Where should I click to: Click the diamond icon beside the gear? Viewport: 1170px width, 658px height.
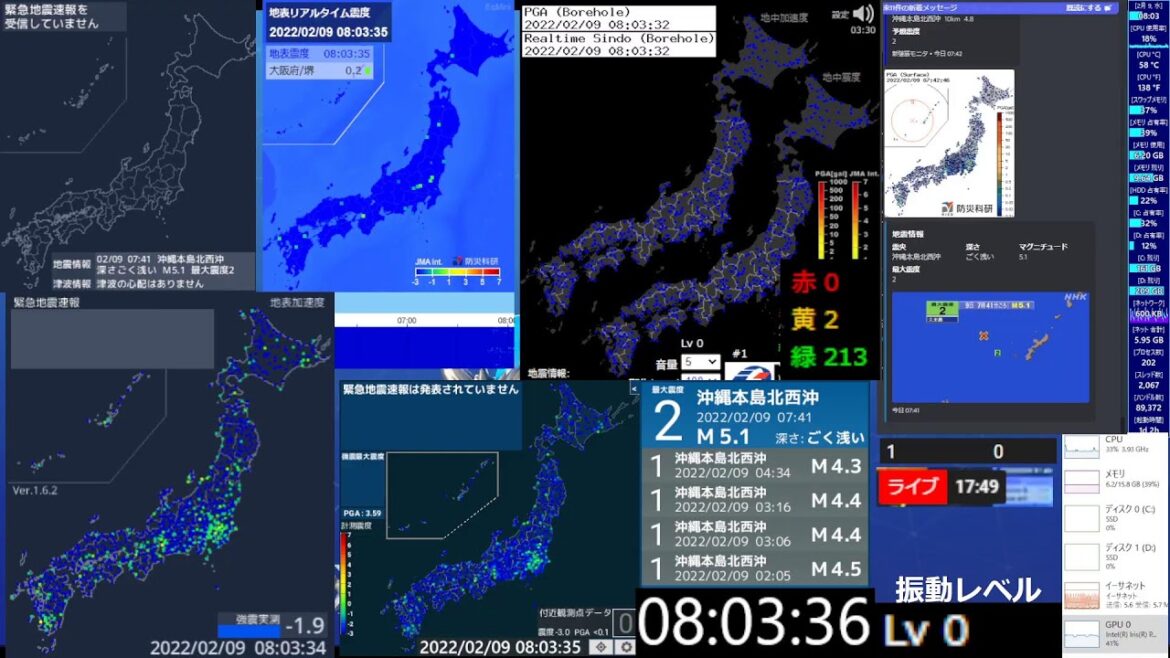(x=603, y=646)
